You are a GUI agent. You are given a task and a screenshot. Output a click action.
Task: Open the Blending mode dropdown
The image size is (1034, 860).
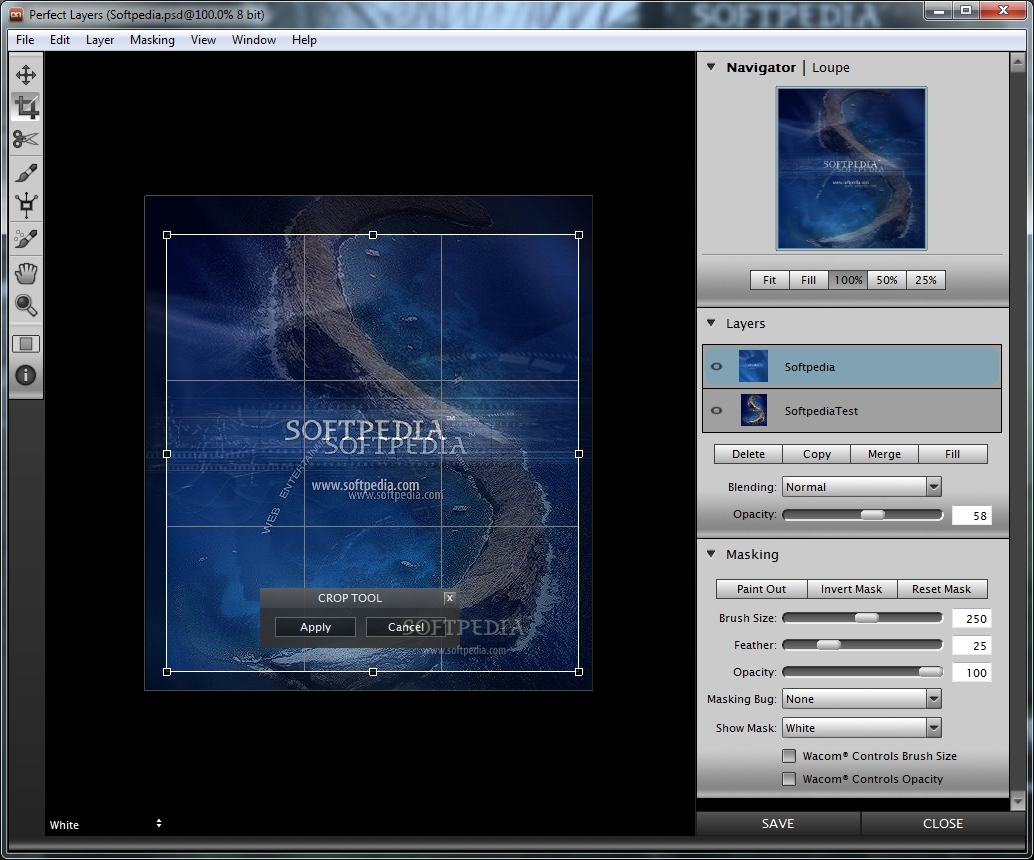(862, 487)
